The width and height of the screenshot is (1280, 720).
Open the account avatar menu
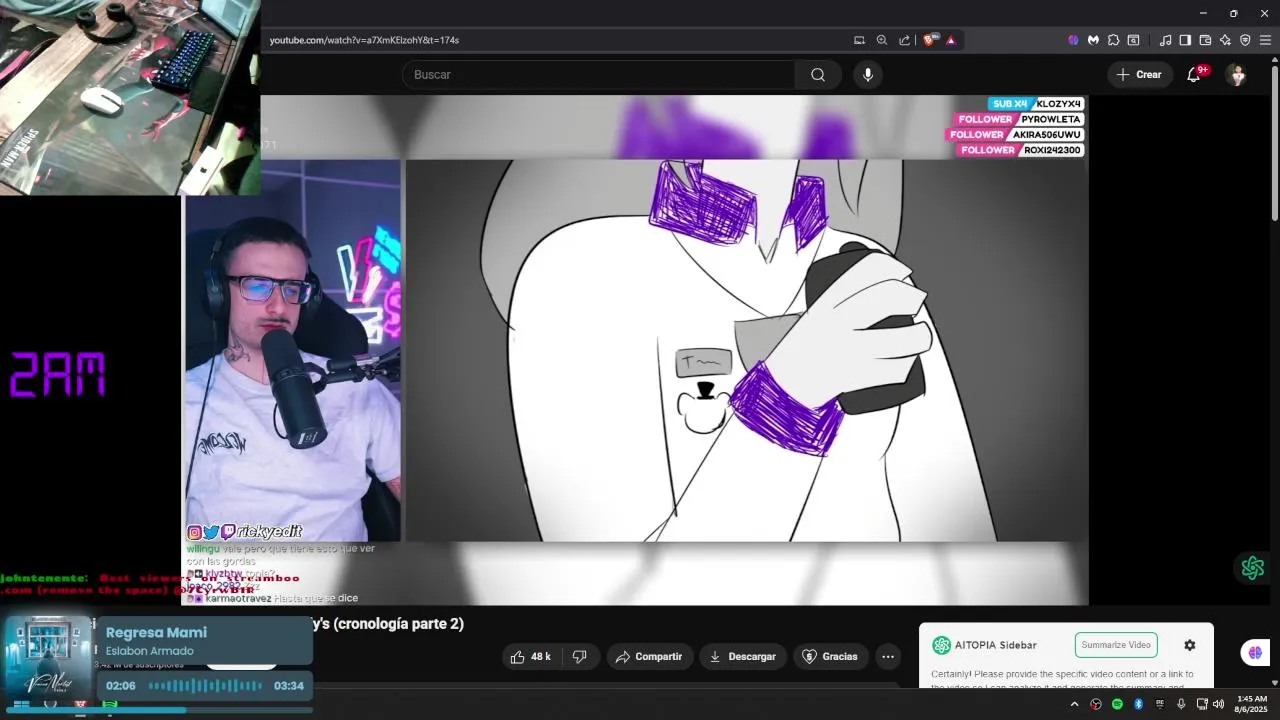click(x=1237, y=75)
